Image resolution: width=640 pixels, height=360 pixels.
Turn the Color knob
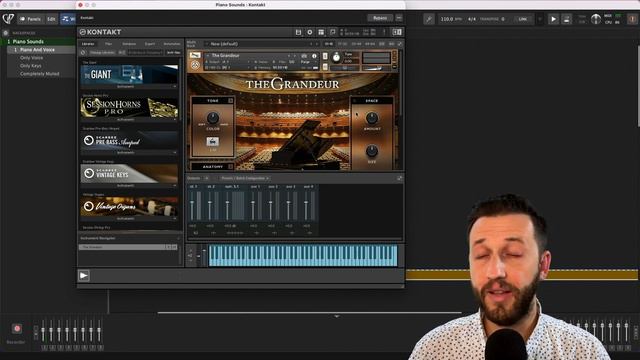(x=213, y=118)
